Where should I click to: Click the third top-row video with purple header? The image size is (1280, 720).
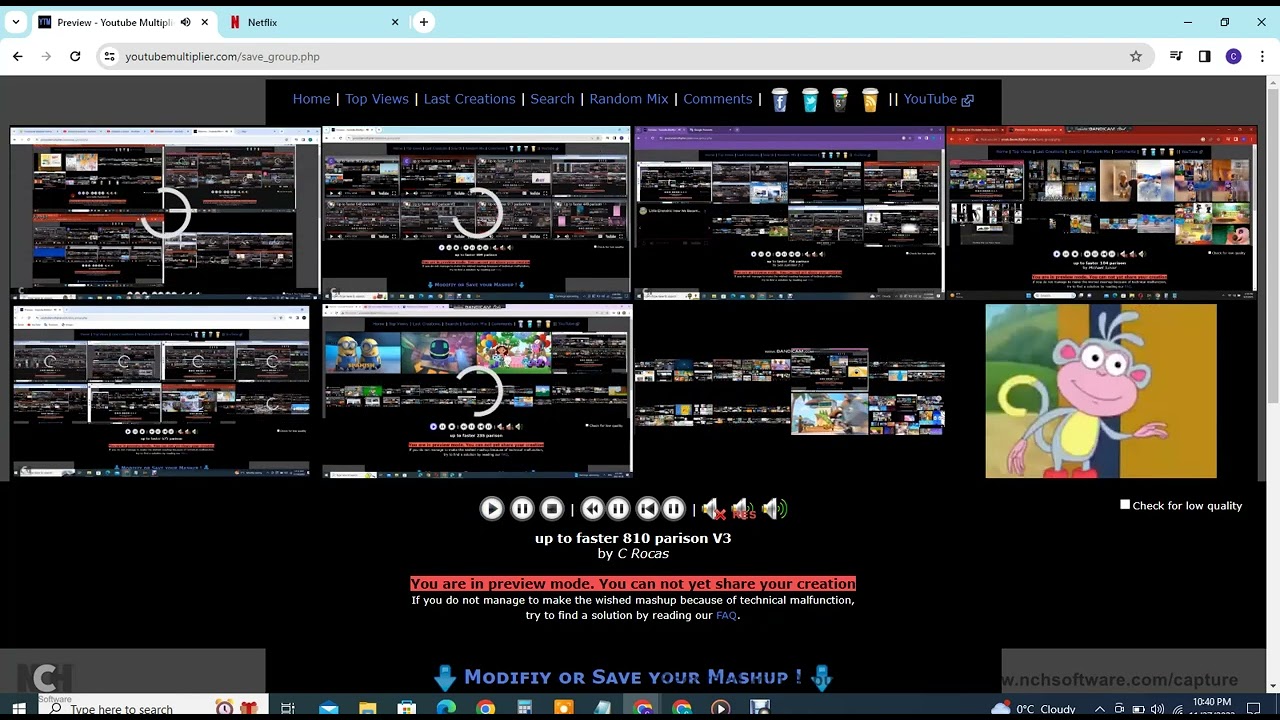tap(789, 212)
